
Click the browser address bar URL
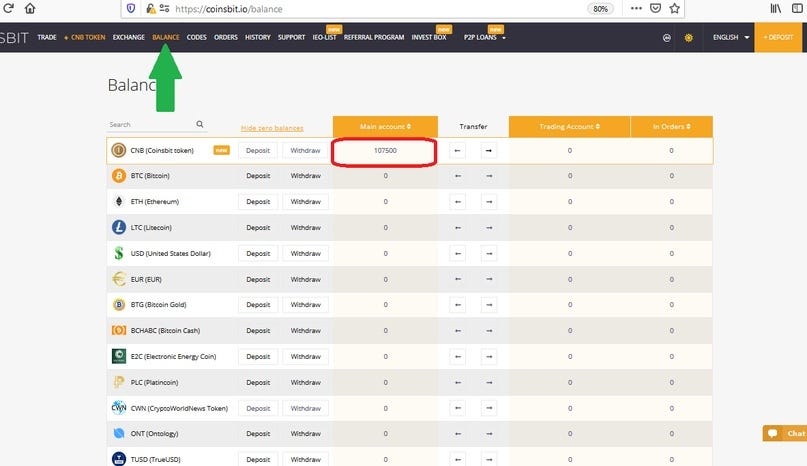(229, 9)
